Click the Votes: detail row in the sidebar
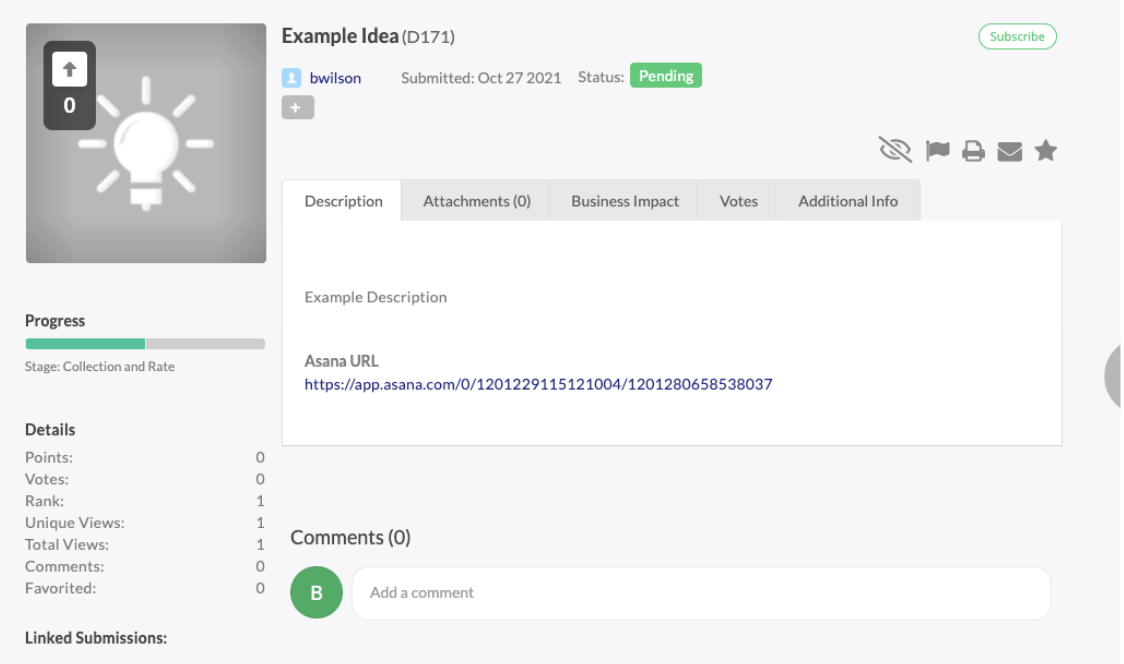This screenshot has height=664, width=1124. pos(145,479)
